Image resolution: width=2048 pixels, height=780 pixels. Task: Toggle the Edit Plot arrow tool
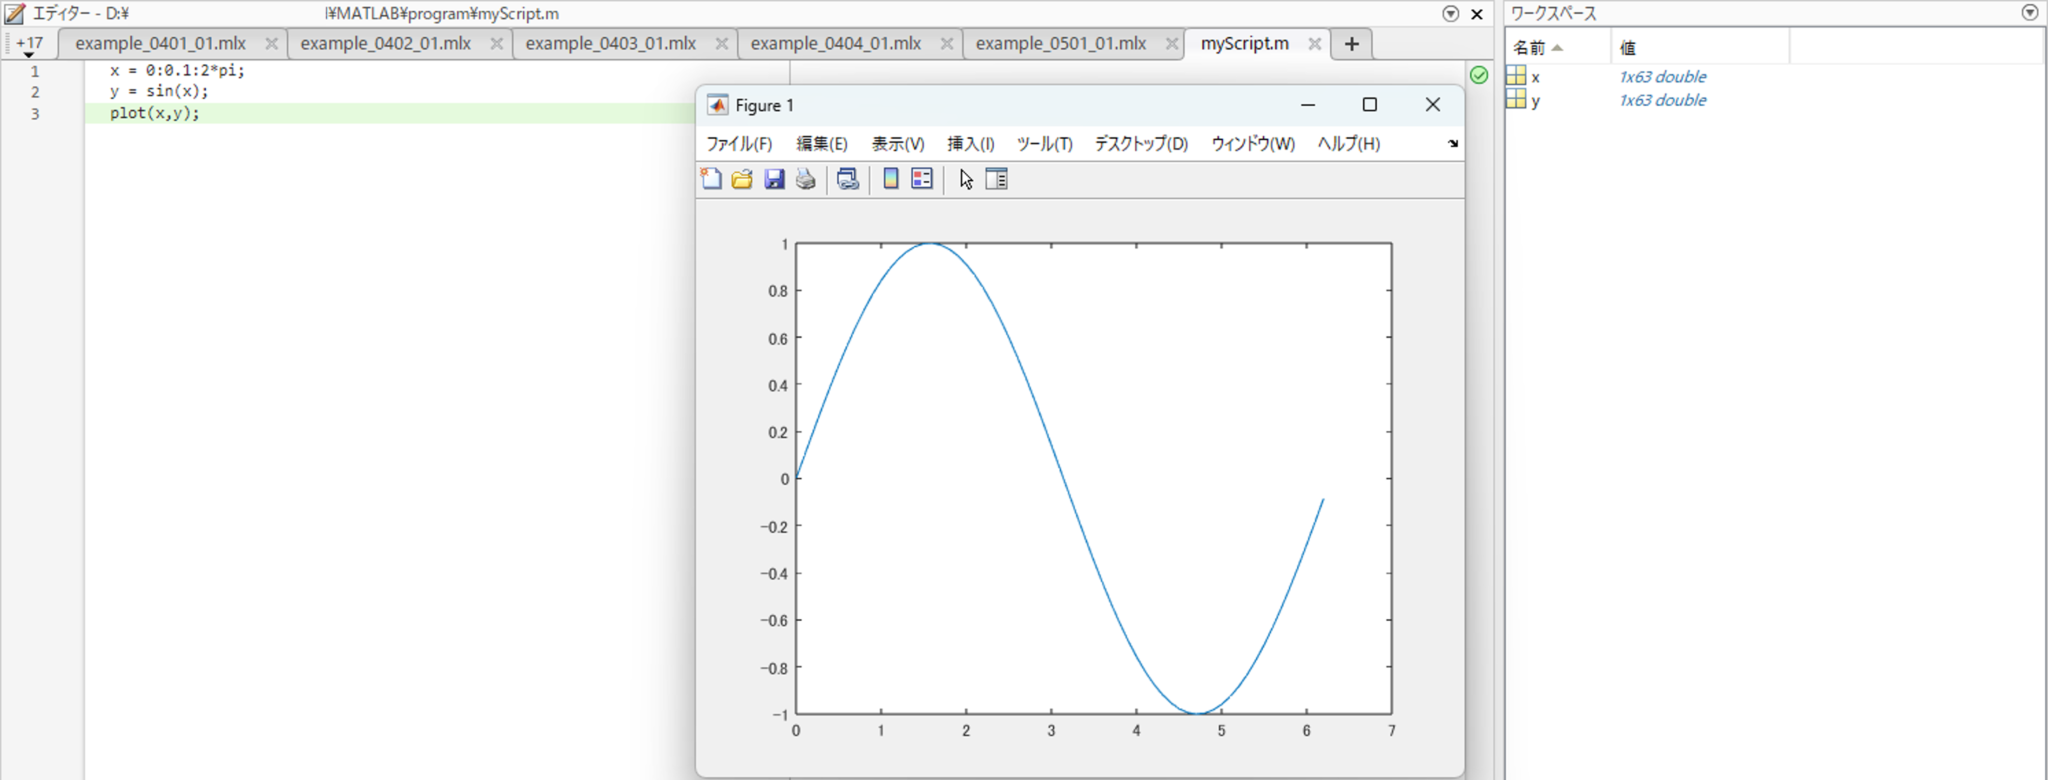pyautogui.click(x=966, y=179)
